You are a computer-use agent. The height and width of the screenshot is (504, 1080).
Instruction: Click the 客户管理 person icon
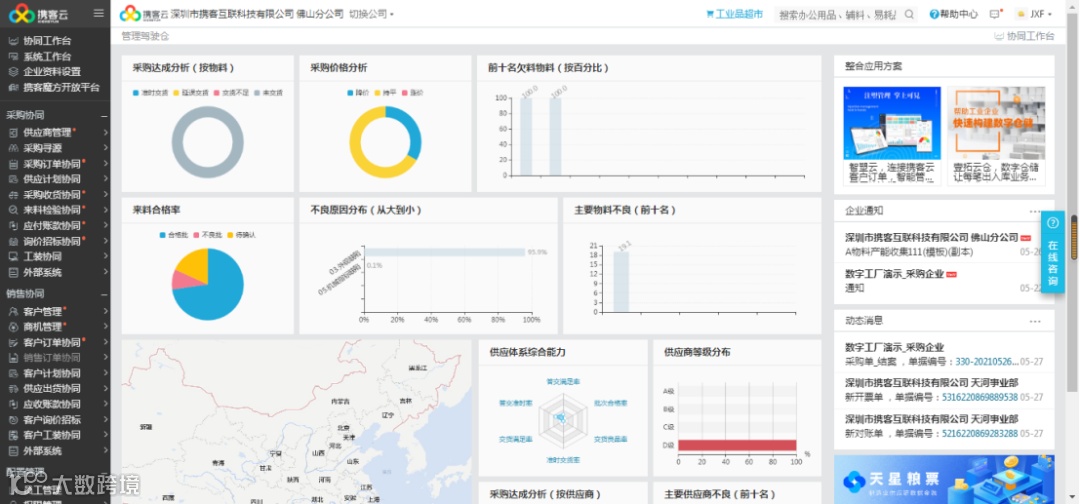coord(13,311)
